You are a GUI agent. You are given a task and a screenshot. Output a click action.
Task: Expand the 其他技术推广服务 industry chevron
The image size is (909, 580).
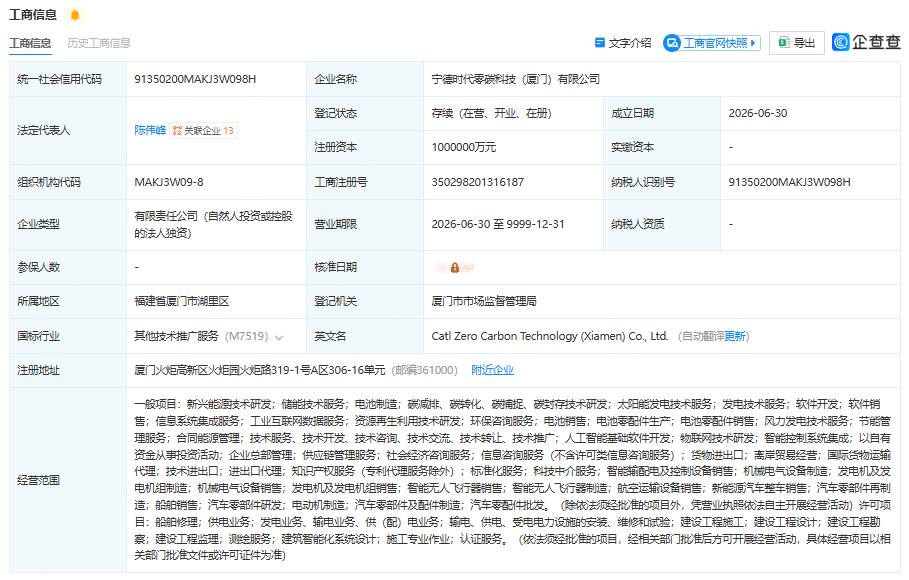tap(279, 338)
